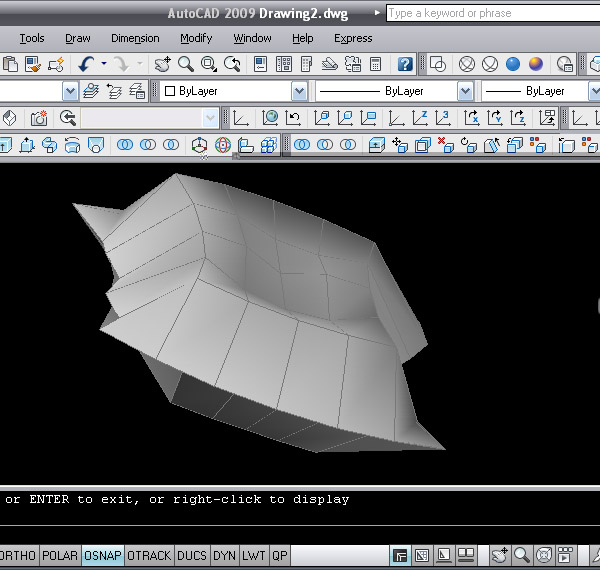The image size is (600, 570).
Task: Open the ByLayer linetype dropdown
Action: coord(465,91)
